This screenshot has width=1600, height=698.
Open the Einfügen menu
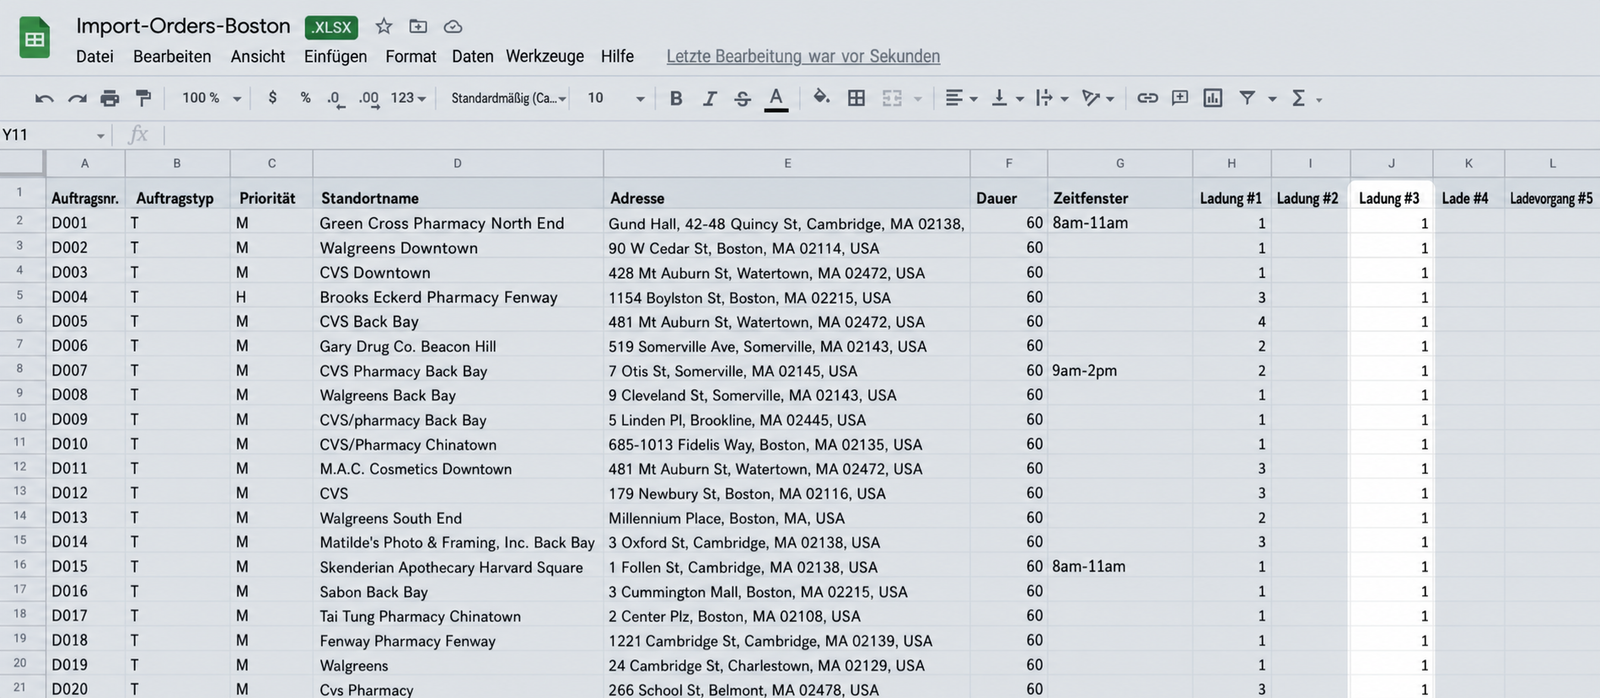point(335,56)
